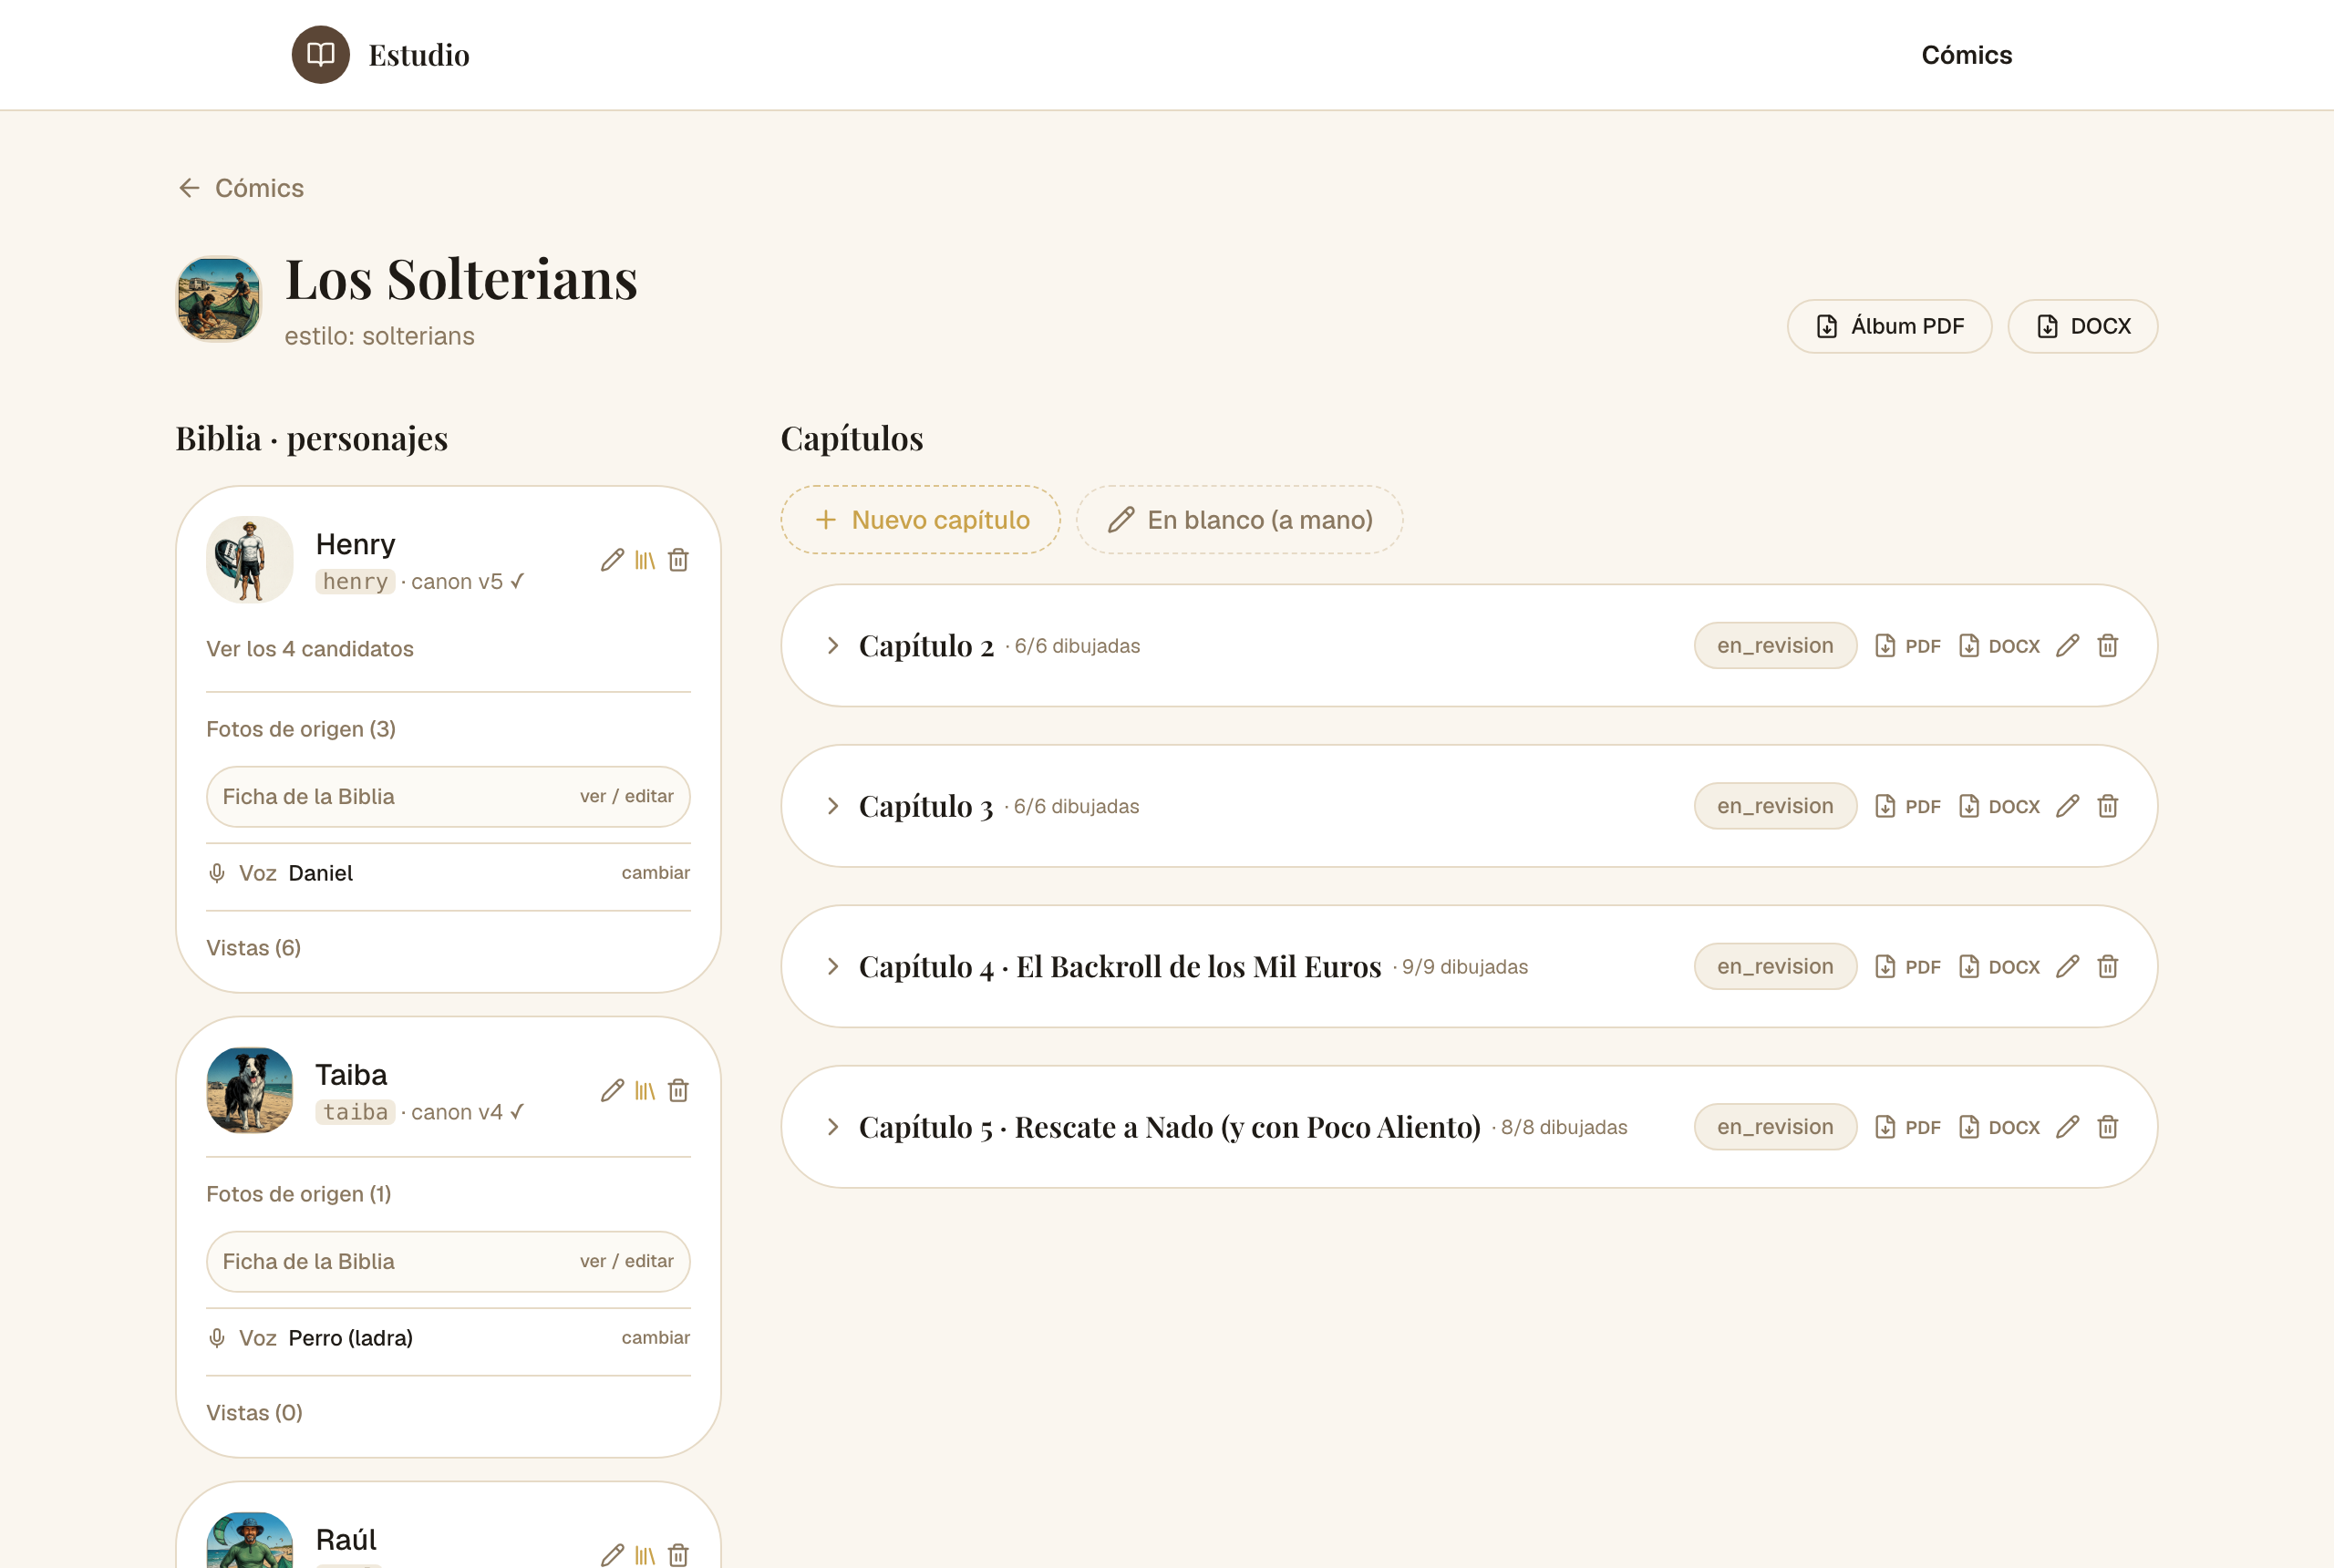Download Capítulo 2 as DOCX

[x=1999, y=646]
